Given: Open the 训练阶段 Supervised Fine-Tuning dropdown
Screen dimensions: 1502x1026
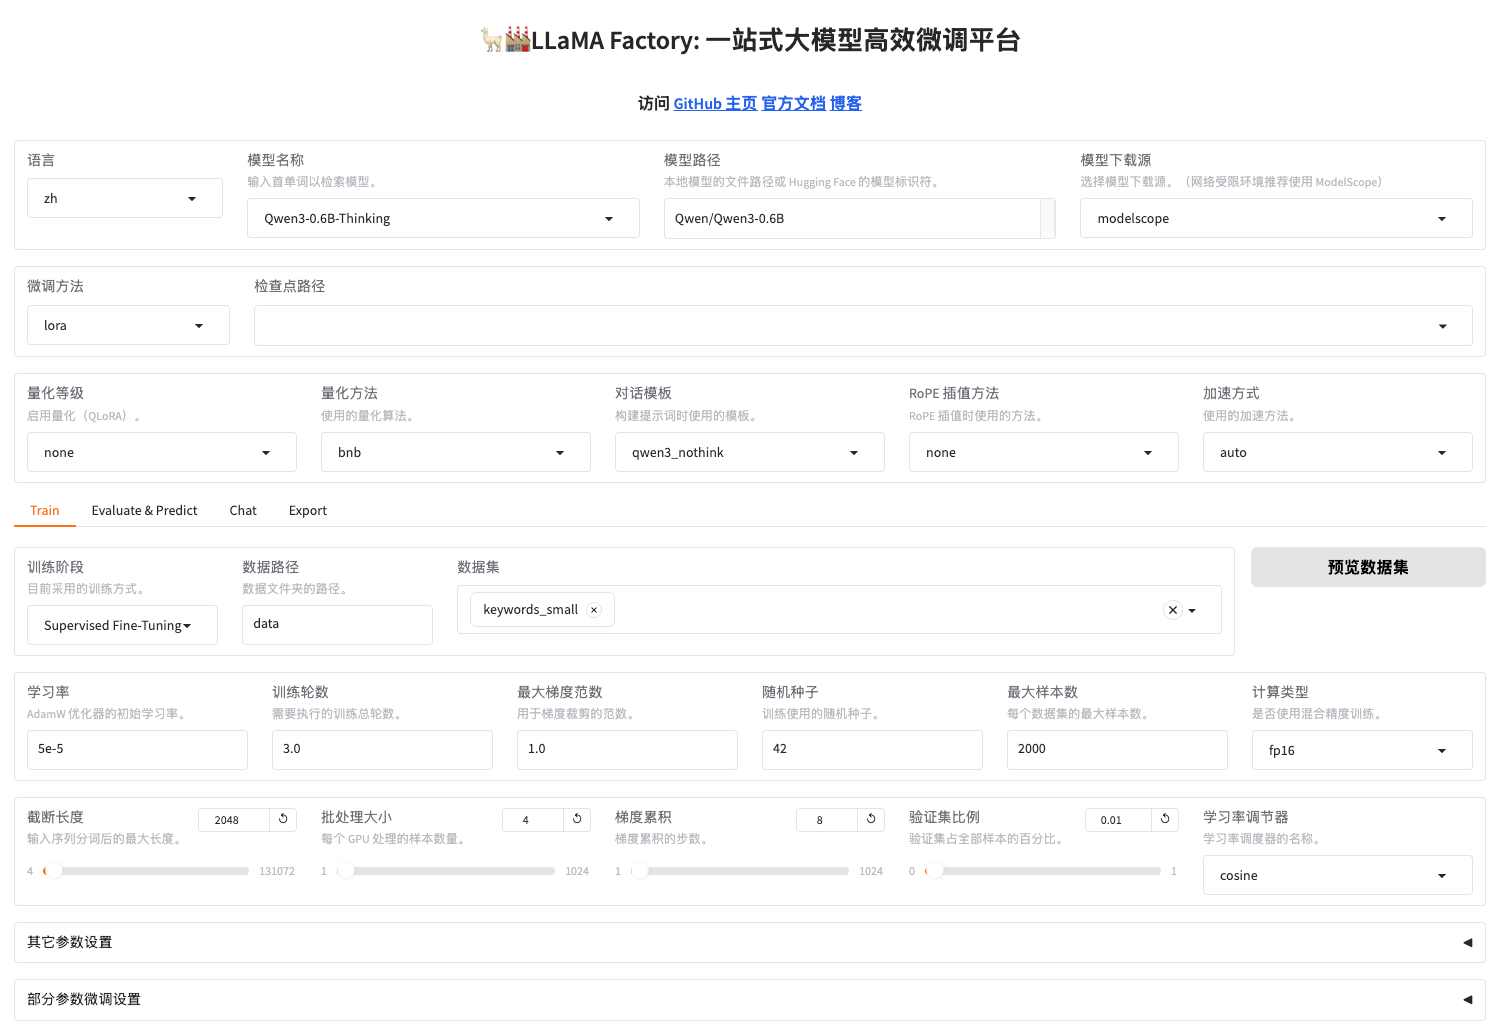Looking at the screenshot, I should pyautogui.click(x=122, y=625).
